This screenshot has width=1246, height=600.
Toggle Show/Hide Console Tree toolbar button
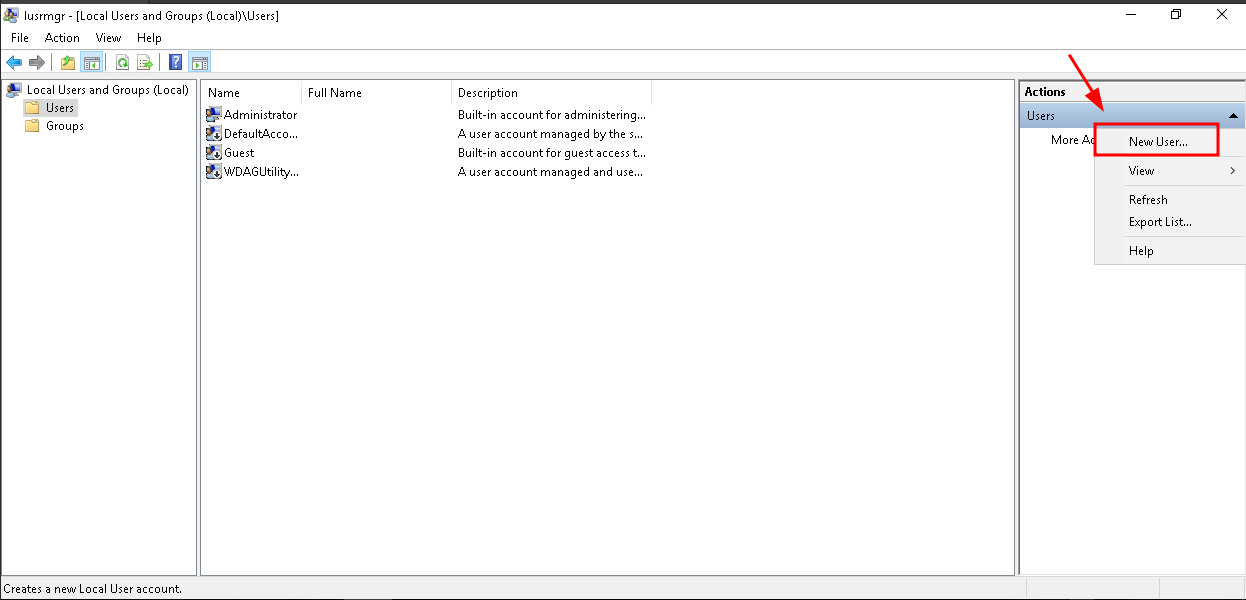click(x=91, y=62)
